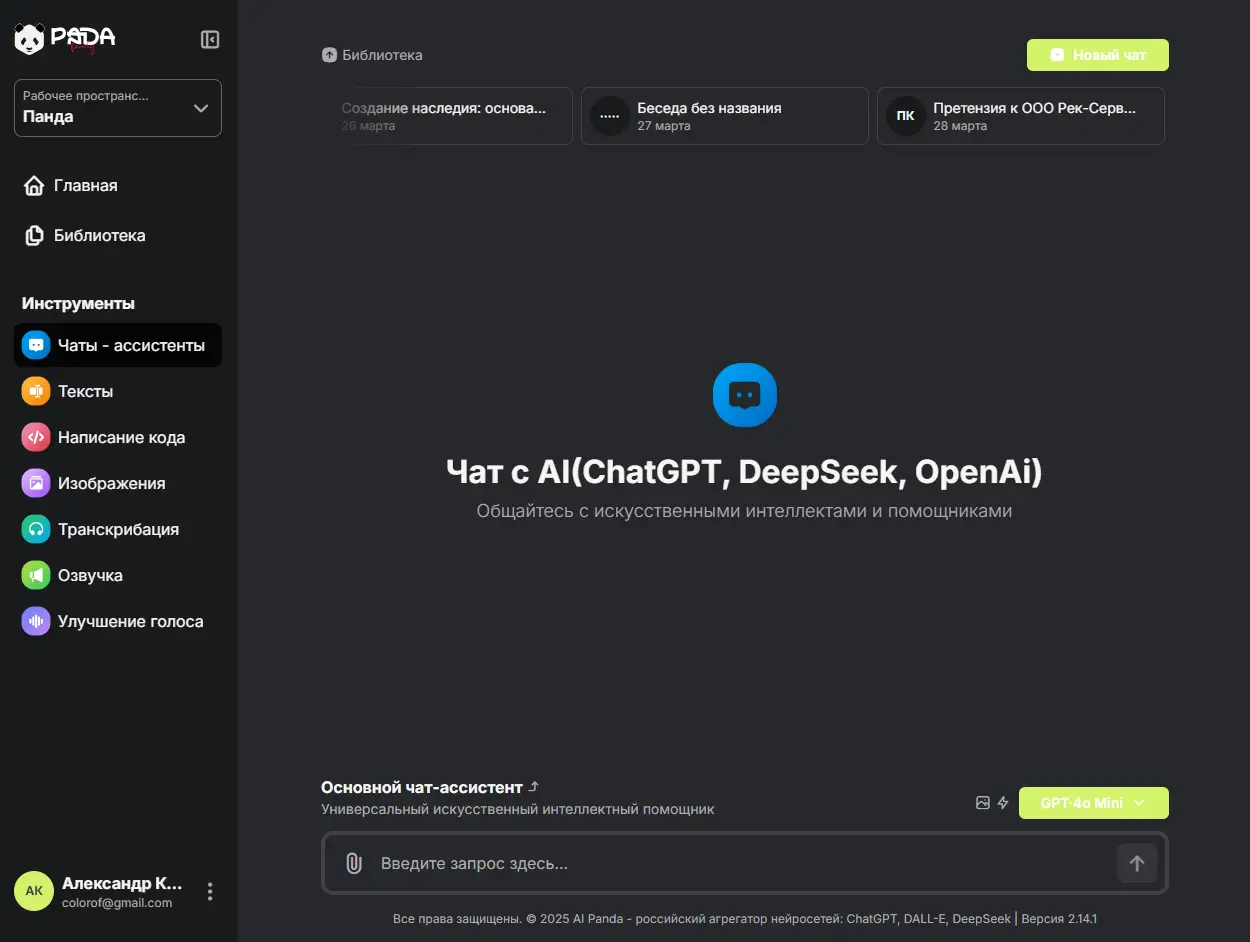Go to Главная in sidebar
This screenshot has width=1250, height=942.
[85, 186]
